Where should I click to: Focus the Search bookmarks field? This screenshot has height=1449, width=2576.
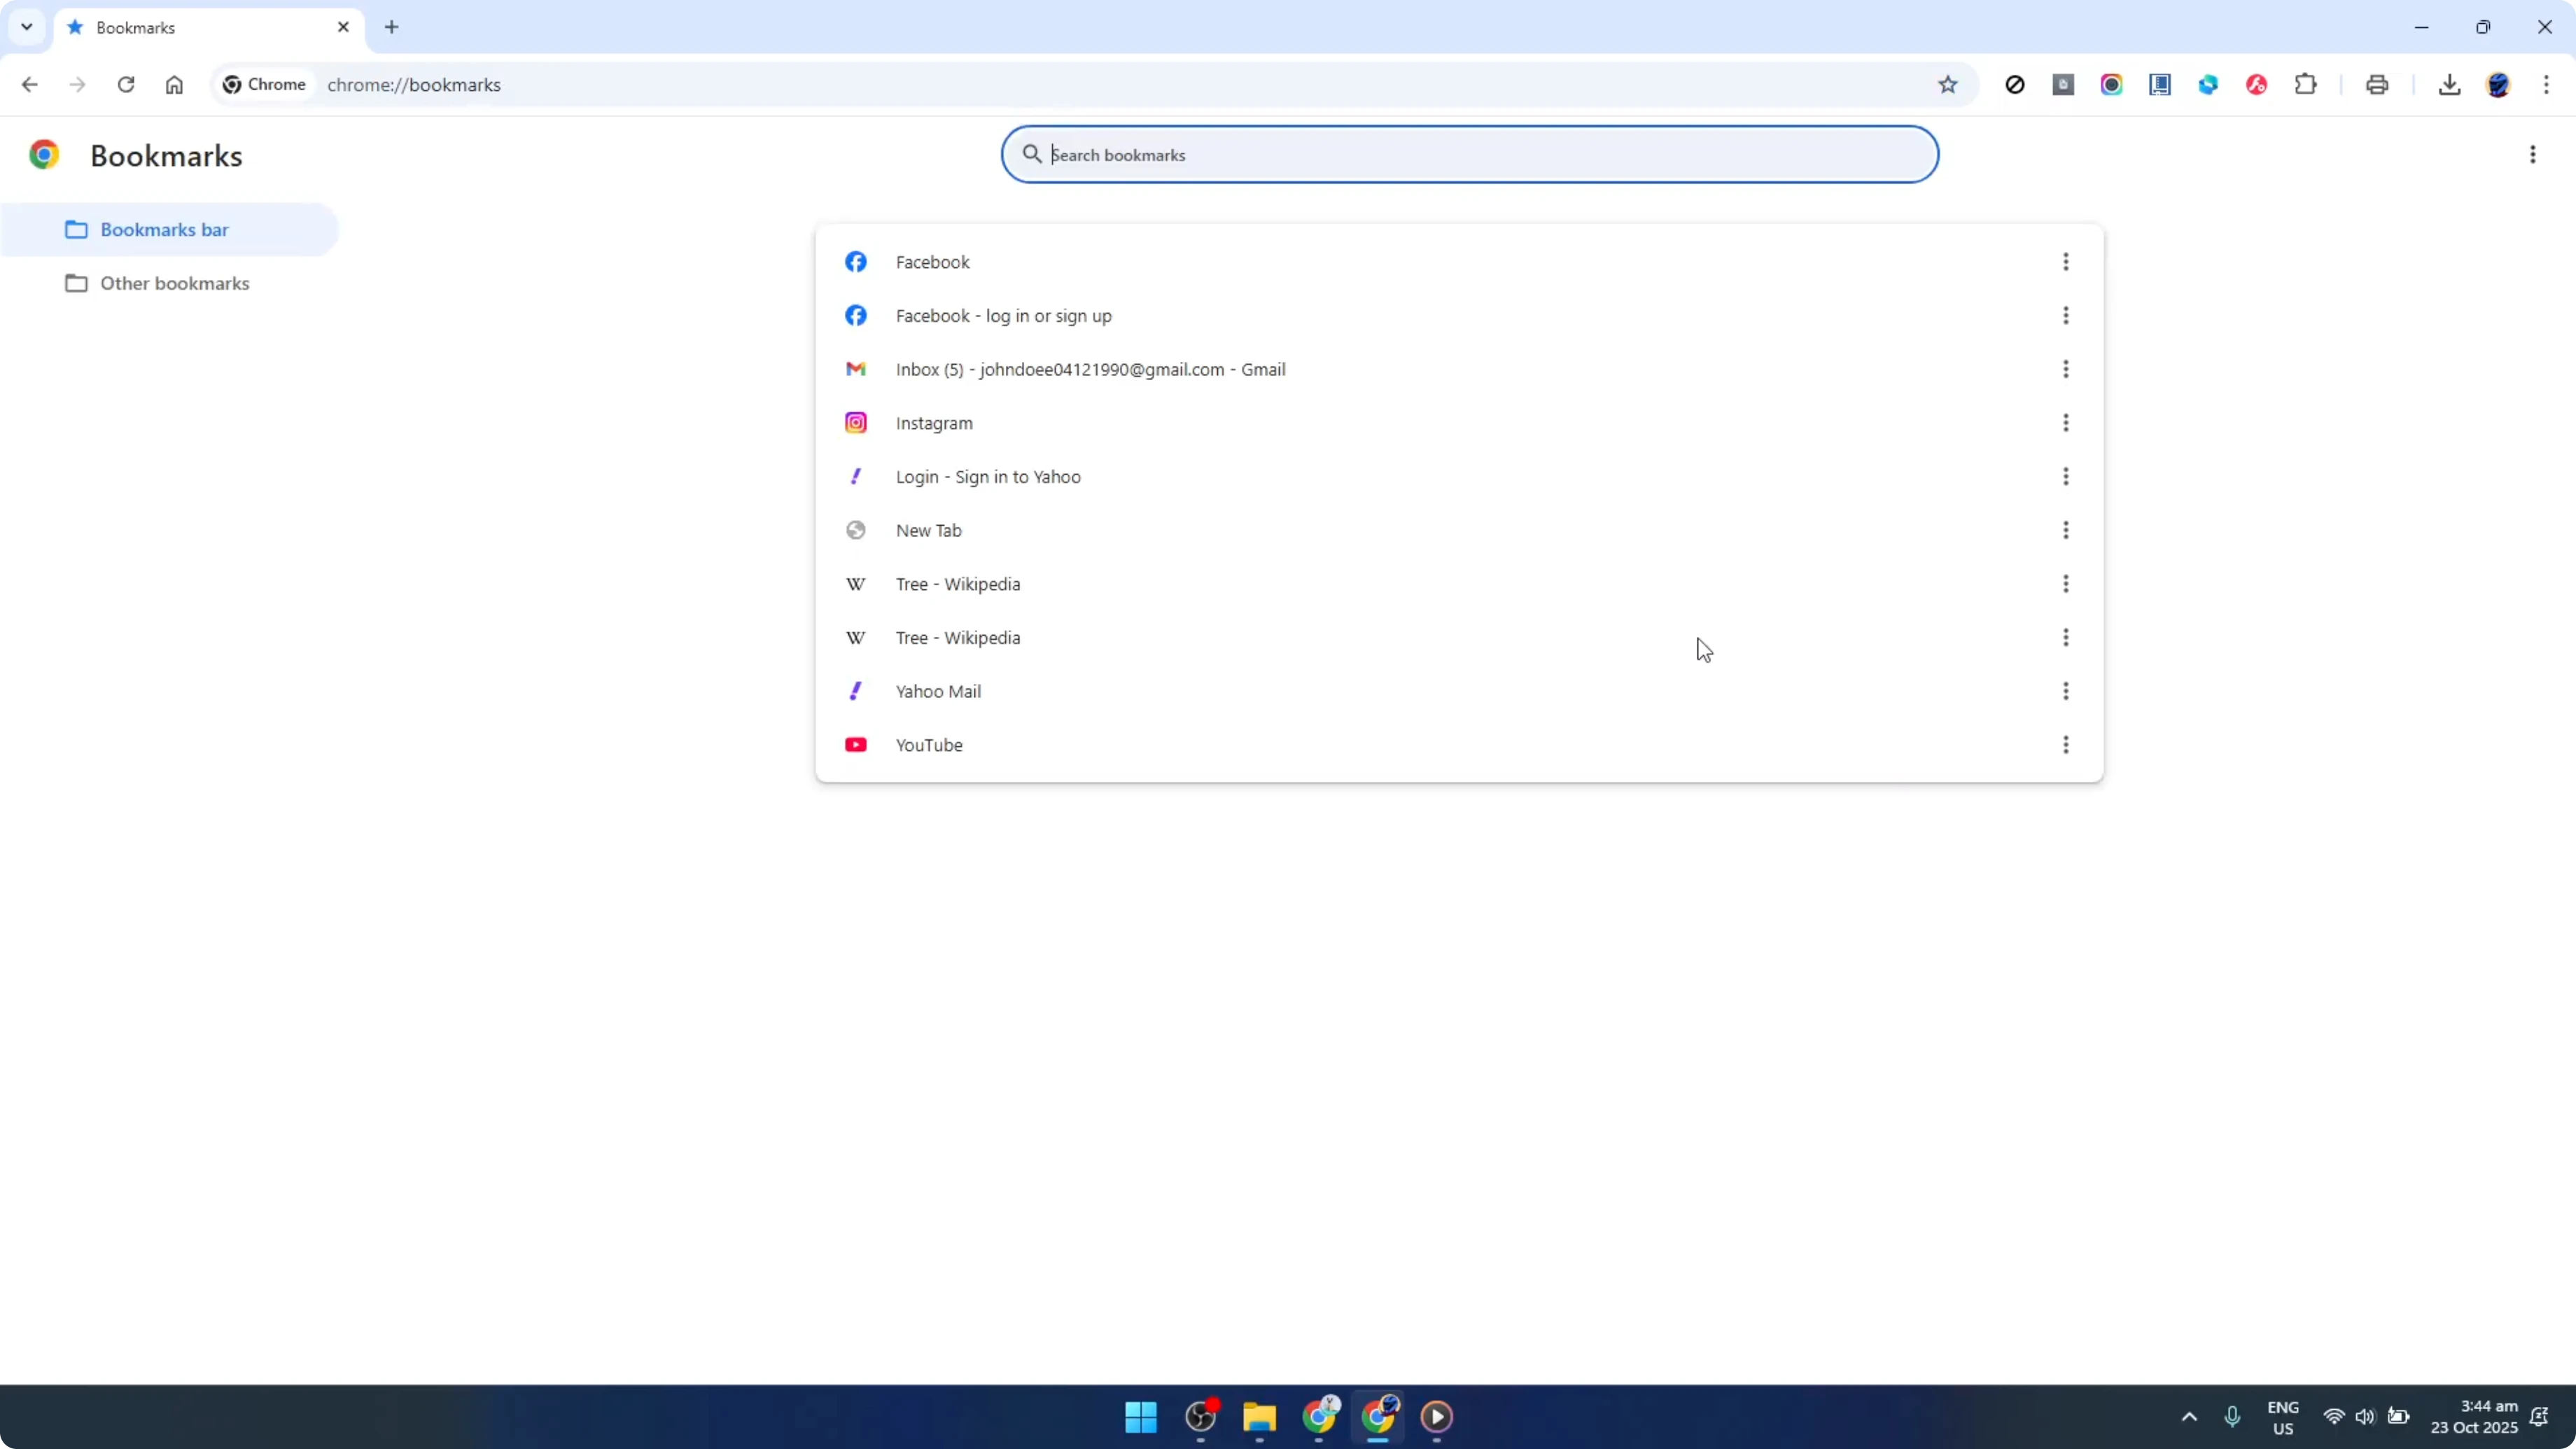point(1470,155)
